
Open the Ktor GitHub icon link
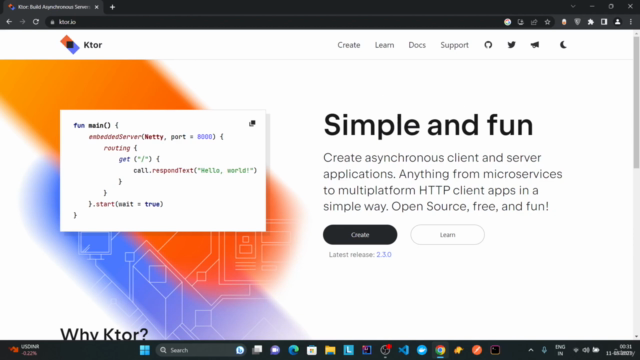tap(488, 45)
